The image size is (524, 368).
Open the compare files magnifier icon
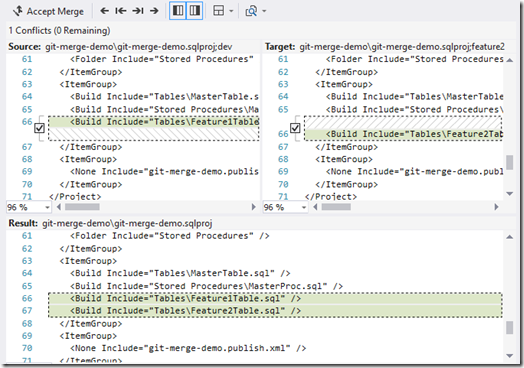251,11
